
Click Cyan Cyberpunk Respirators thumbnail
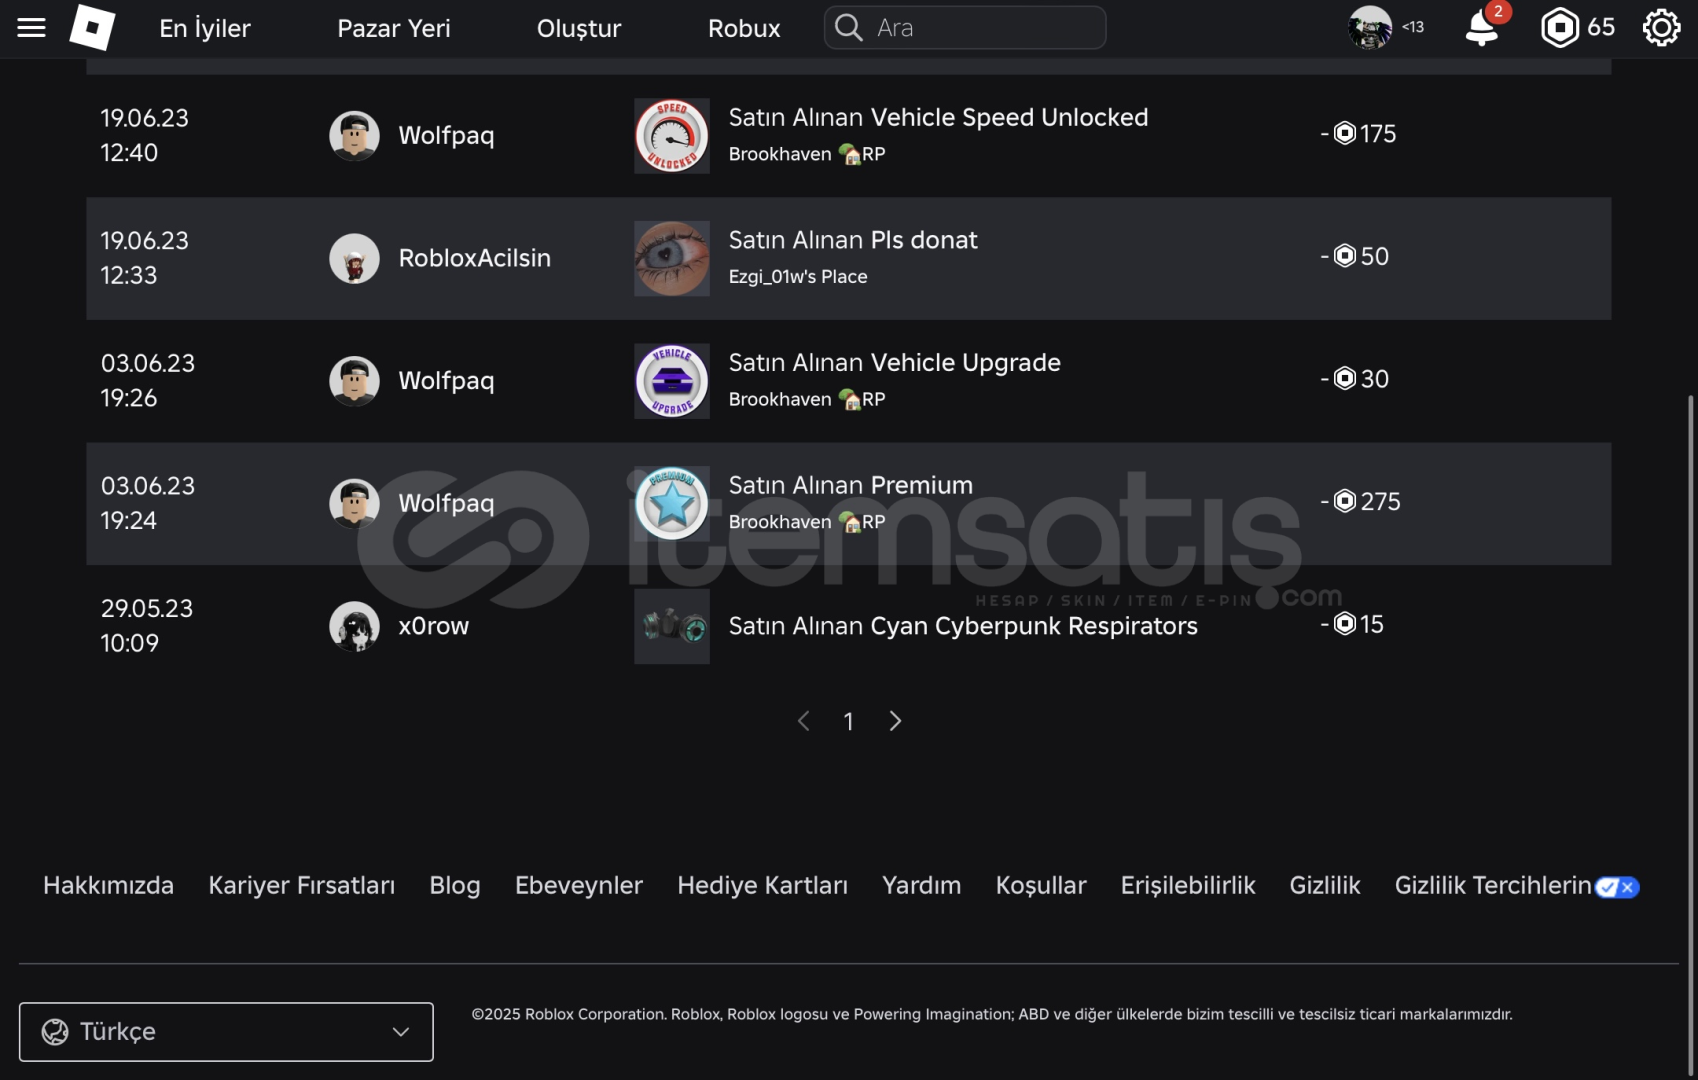point(672,626)
